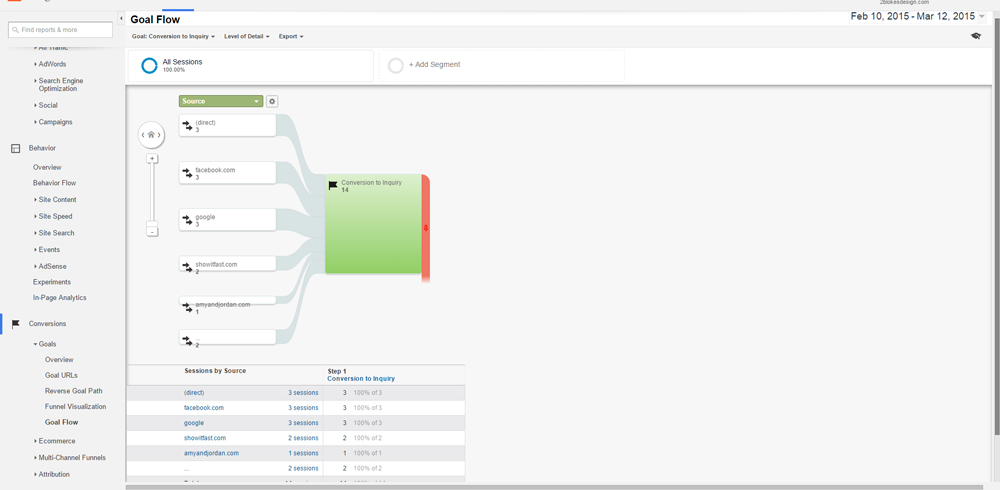Image resolution: width=1000 pixels, height=490 pixels.
Task: Click the zoom out minus button
Action: [x=152, y=232]
